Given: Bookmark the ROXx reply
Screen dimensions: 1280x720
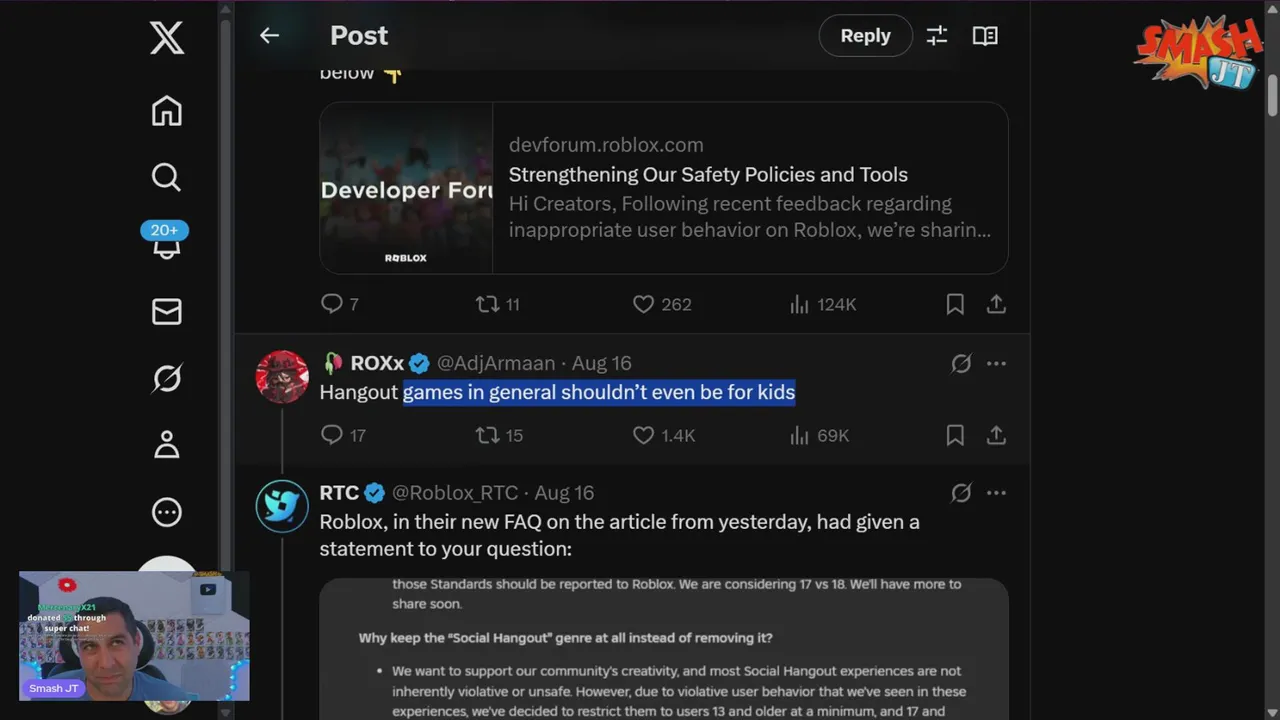Looking at the screenshot, I should point(955,435).
